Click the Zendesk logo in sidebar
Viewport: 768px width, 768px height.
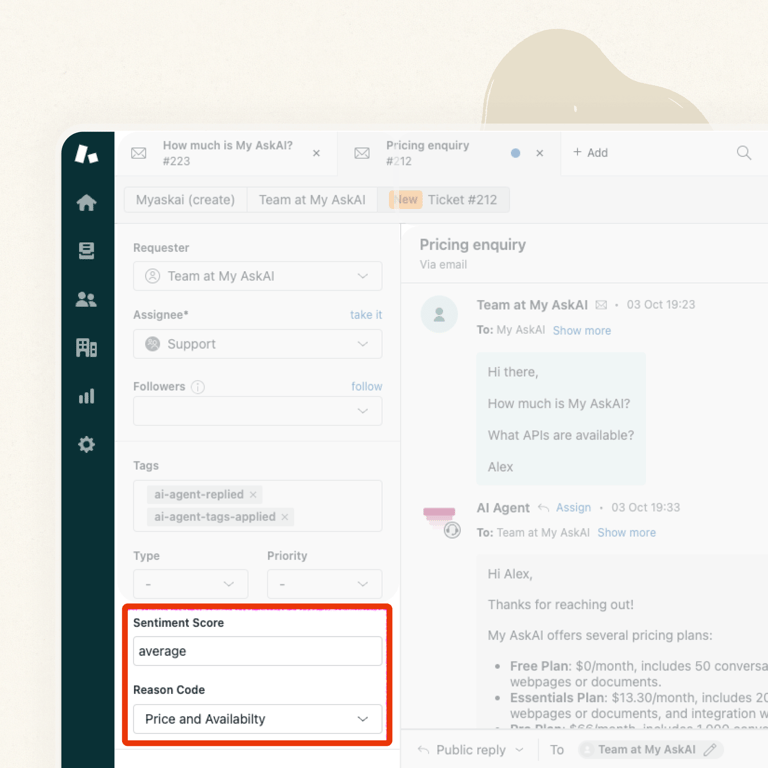coord(86,154)
